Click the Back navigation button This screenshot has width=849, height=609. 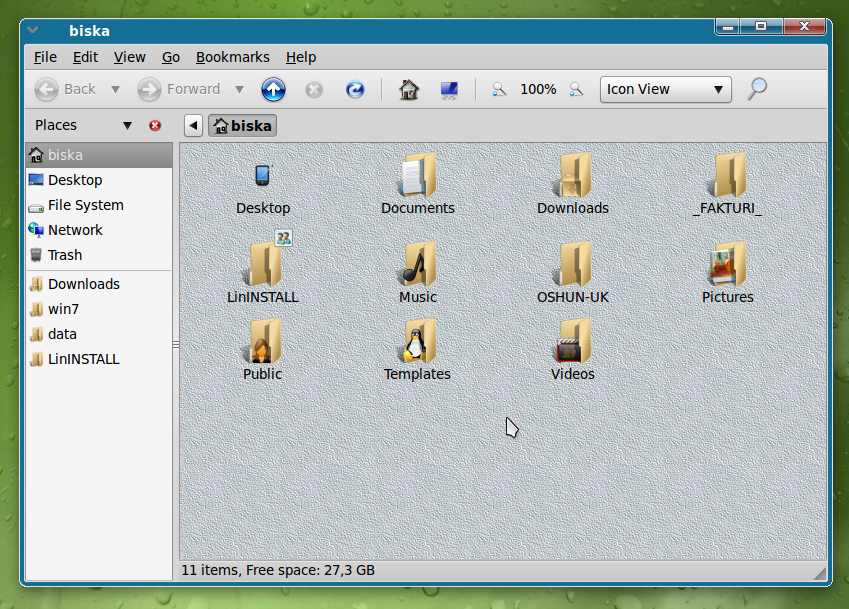[x=66, y=89]
